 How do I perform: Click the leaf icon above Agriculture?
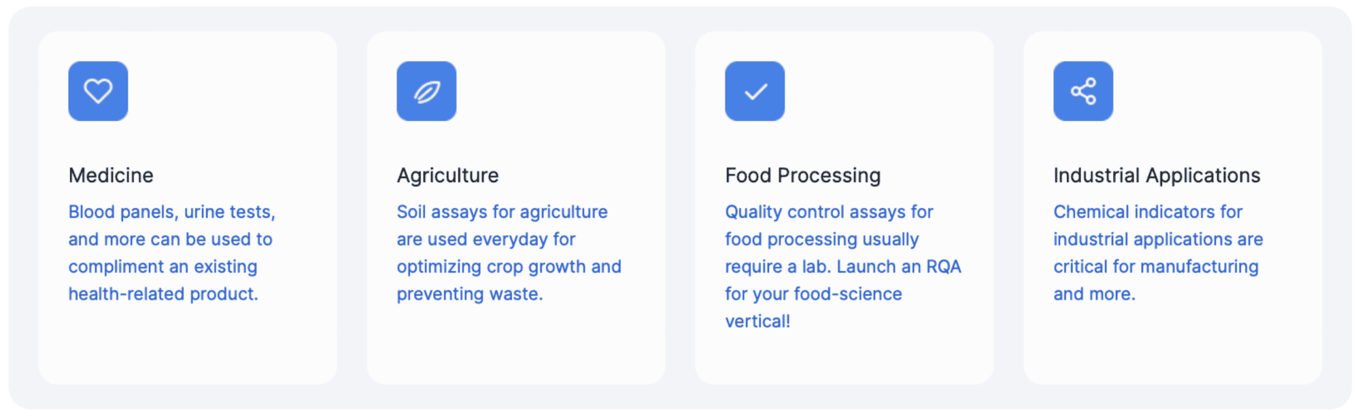(426, 91)
